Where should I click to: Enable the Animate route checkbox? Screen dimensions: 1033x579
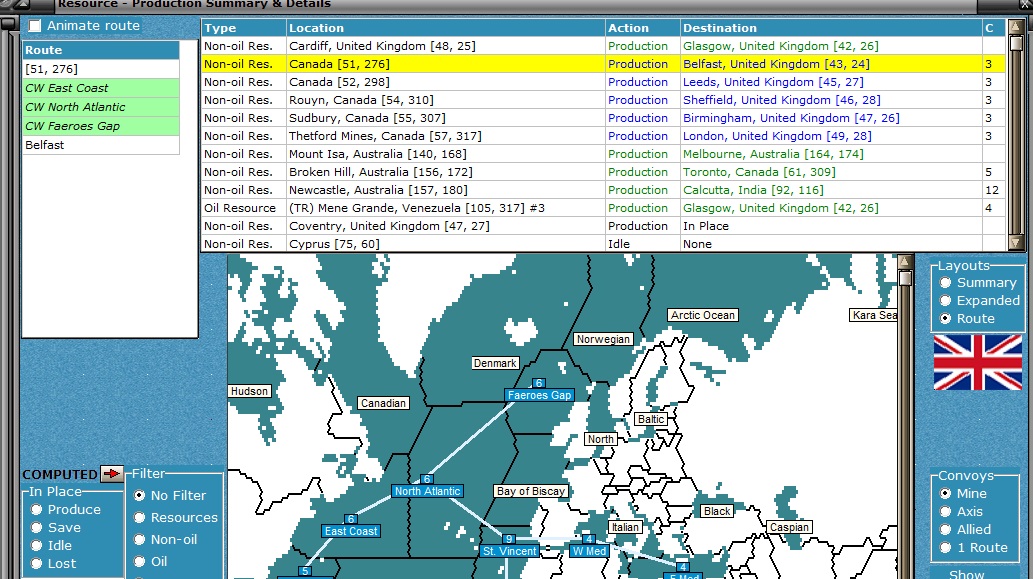pos(35,26)
